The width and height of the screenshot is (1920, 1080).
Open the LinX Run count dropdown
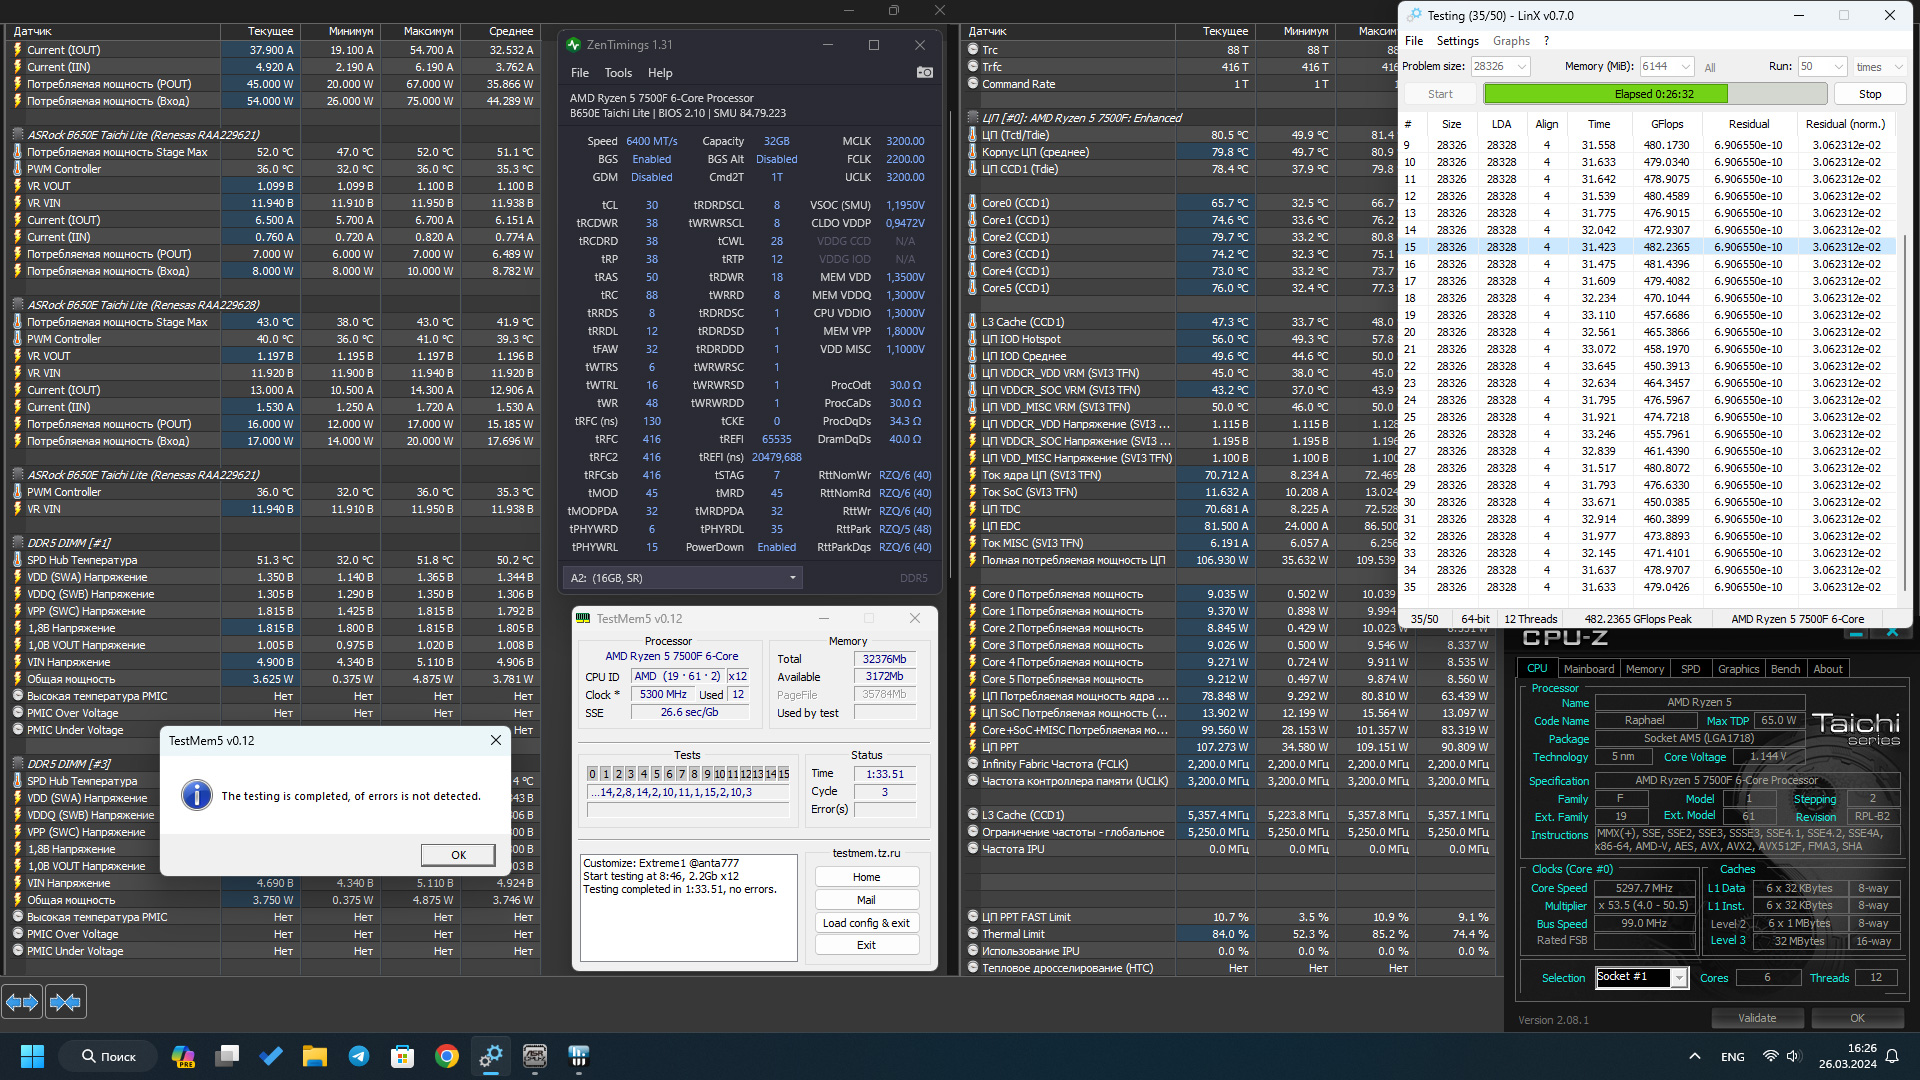[x=1838, y=67]
